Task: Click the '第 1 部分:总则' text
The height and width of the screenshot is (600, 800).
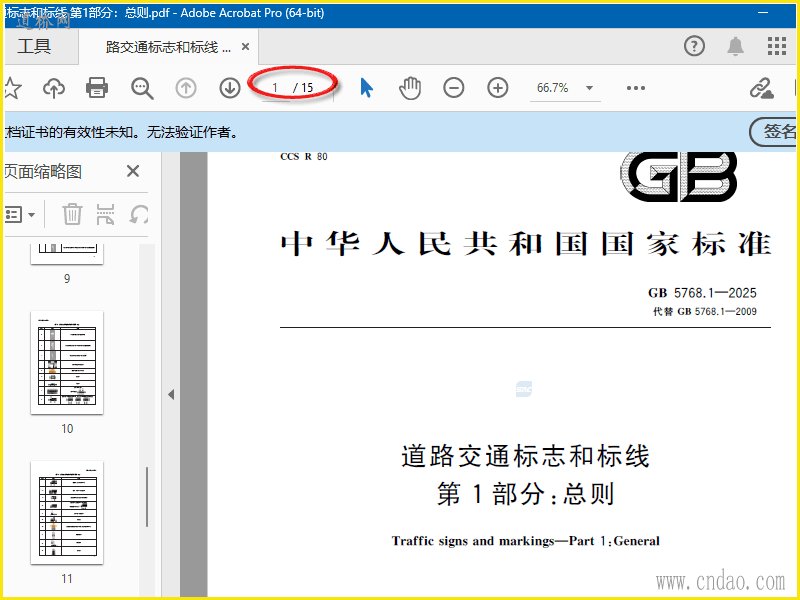Action: [x=525, y=494]
